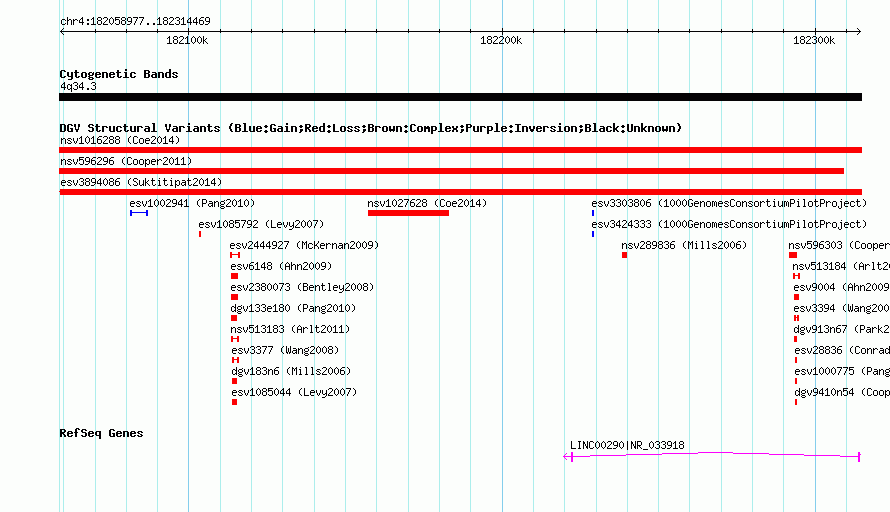Open dgv133e180 (Pang2010) variant
The image size is (890, 512).
pyautogui.click(x=293, y=308)
